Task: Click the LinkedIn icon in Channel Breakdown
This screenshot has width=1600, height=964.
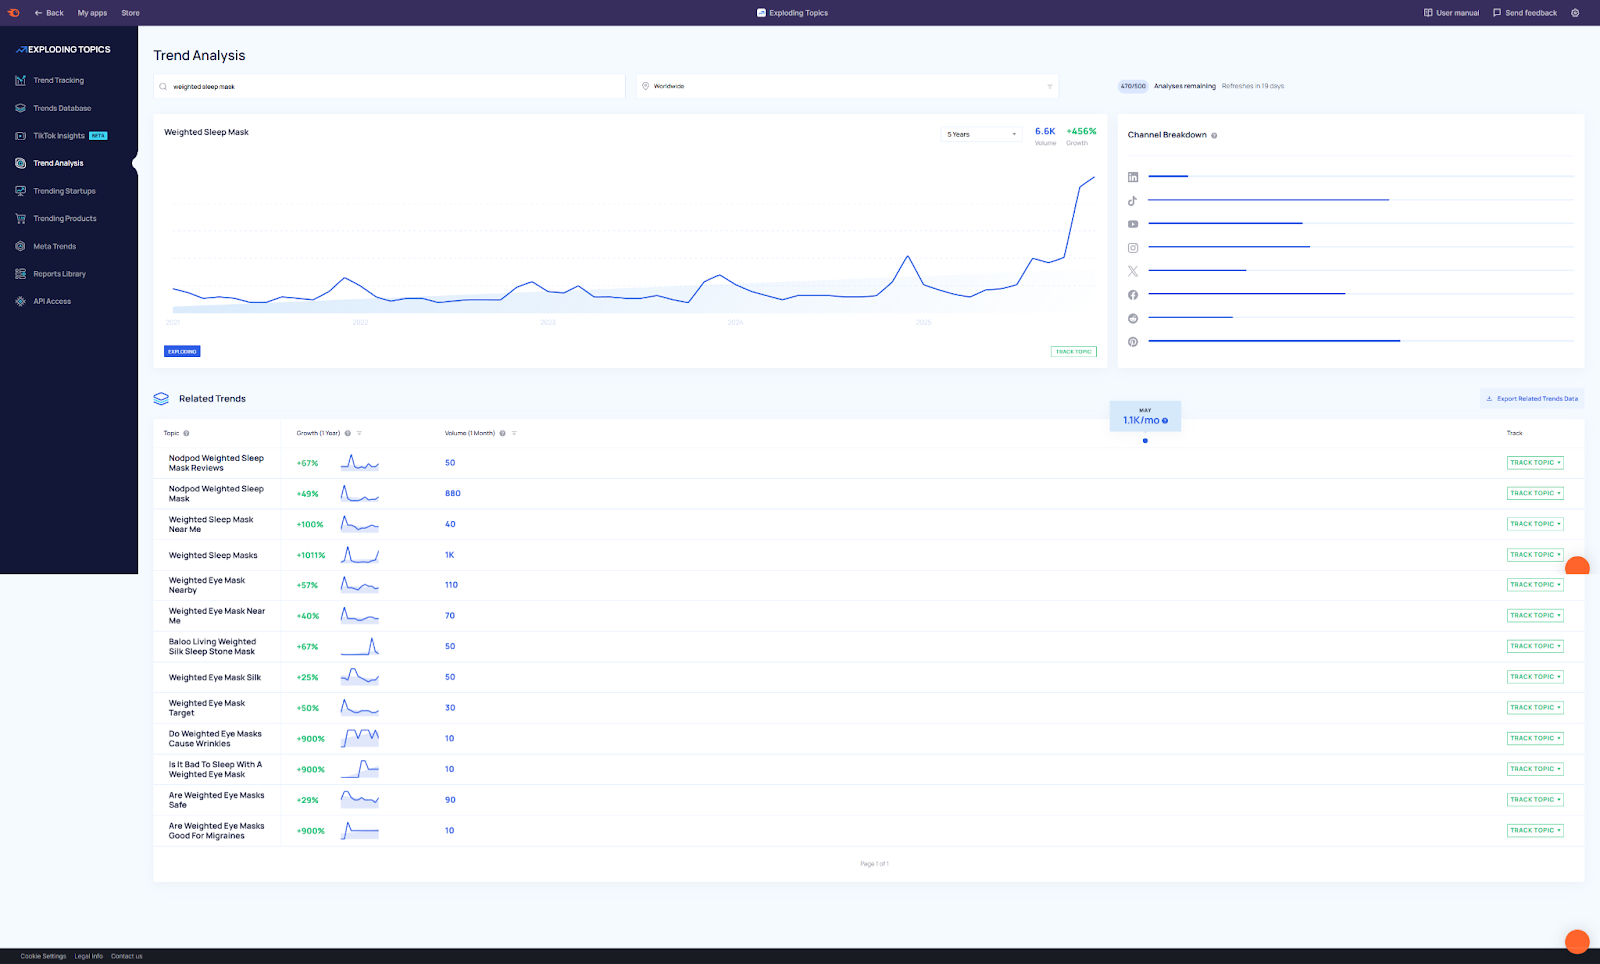Action: [1133, 177]
